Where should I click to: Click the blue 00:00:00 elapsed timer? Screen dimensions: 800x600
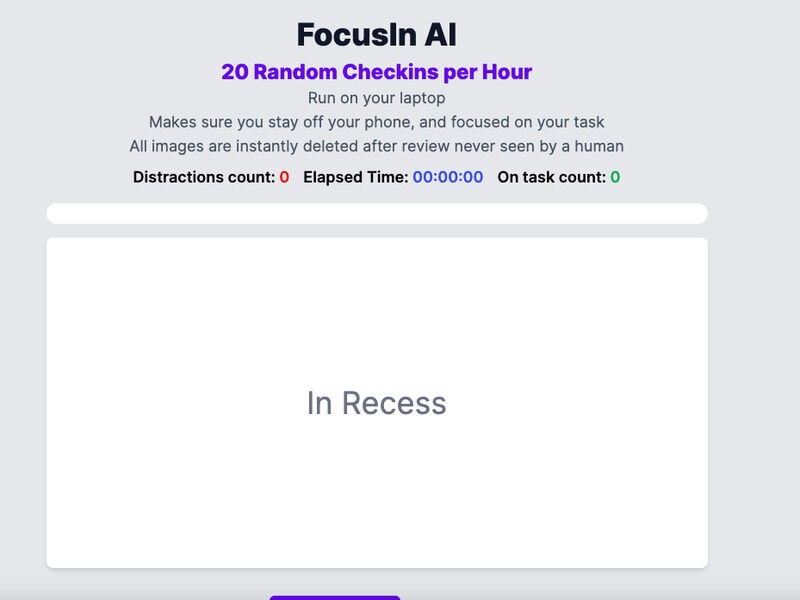[x=448, y=177]
